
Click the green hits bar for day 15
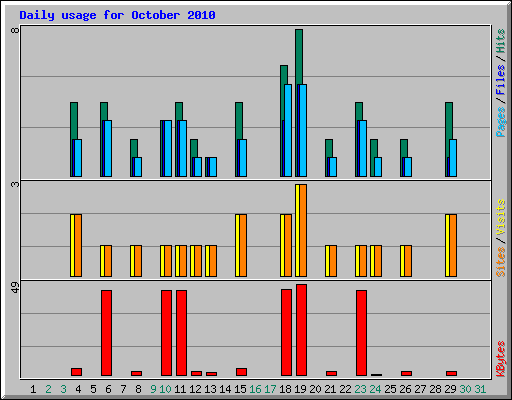point(239,121)
